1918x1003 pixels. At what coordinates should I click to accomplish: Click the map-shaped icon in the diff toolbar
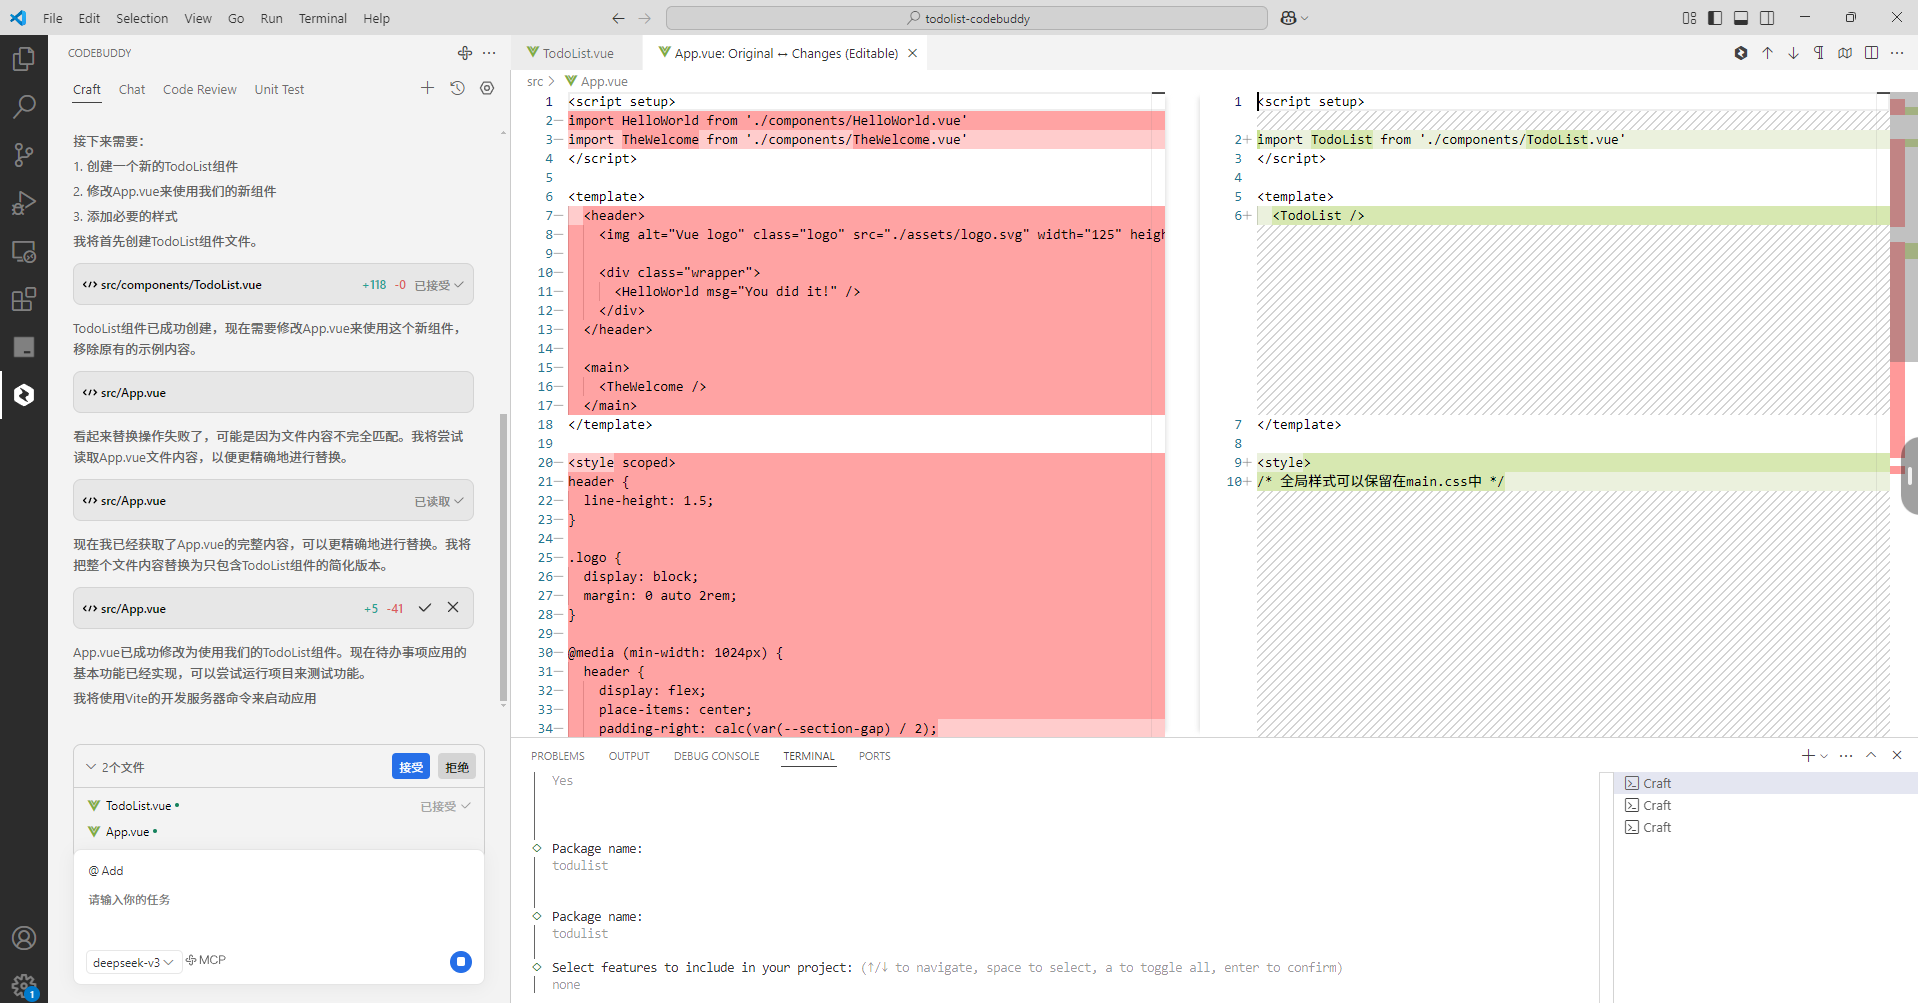1845,53
